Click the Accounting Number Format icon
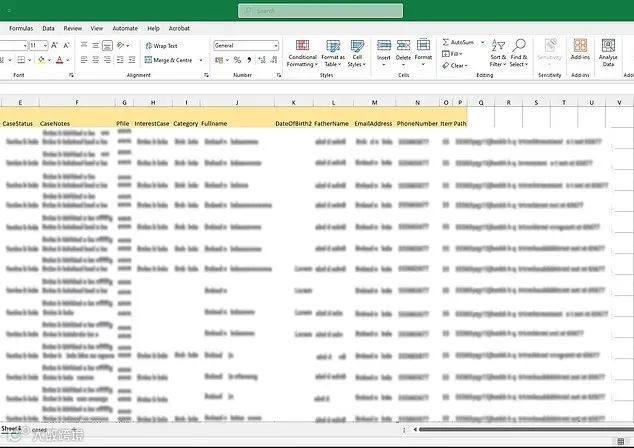The image size is (634, 448). point(219,60)
